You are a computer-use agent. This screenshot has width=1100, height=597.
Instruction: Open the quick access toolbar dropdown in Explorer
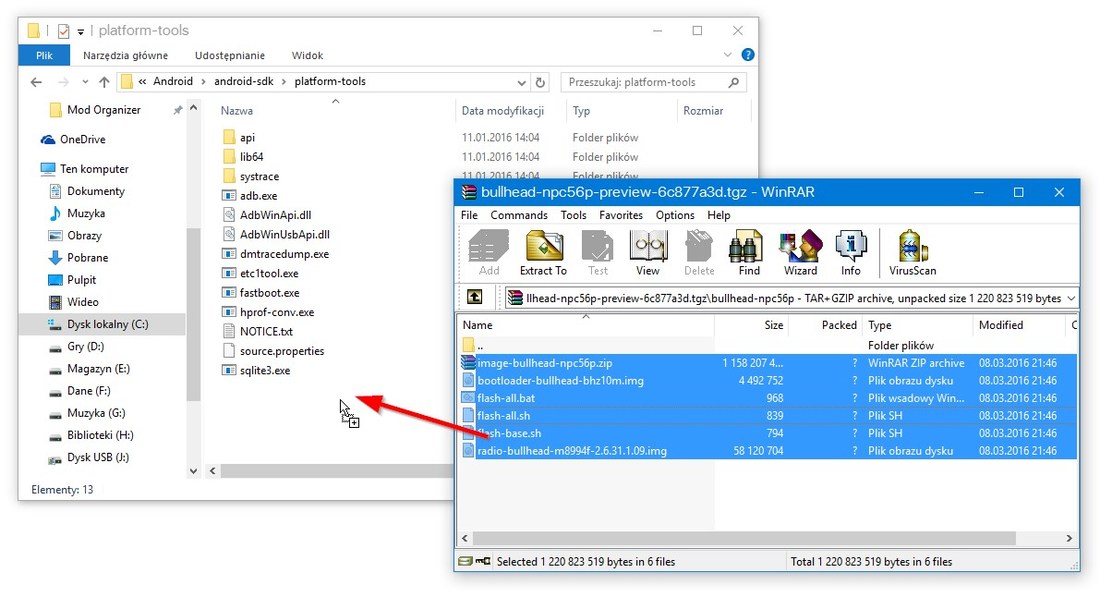click(x=81, y=32)
